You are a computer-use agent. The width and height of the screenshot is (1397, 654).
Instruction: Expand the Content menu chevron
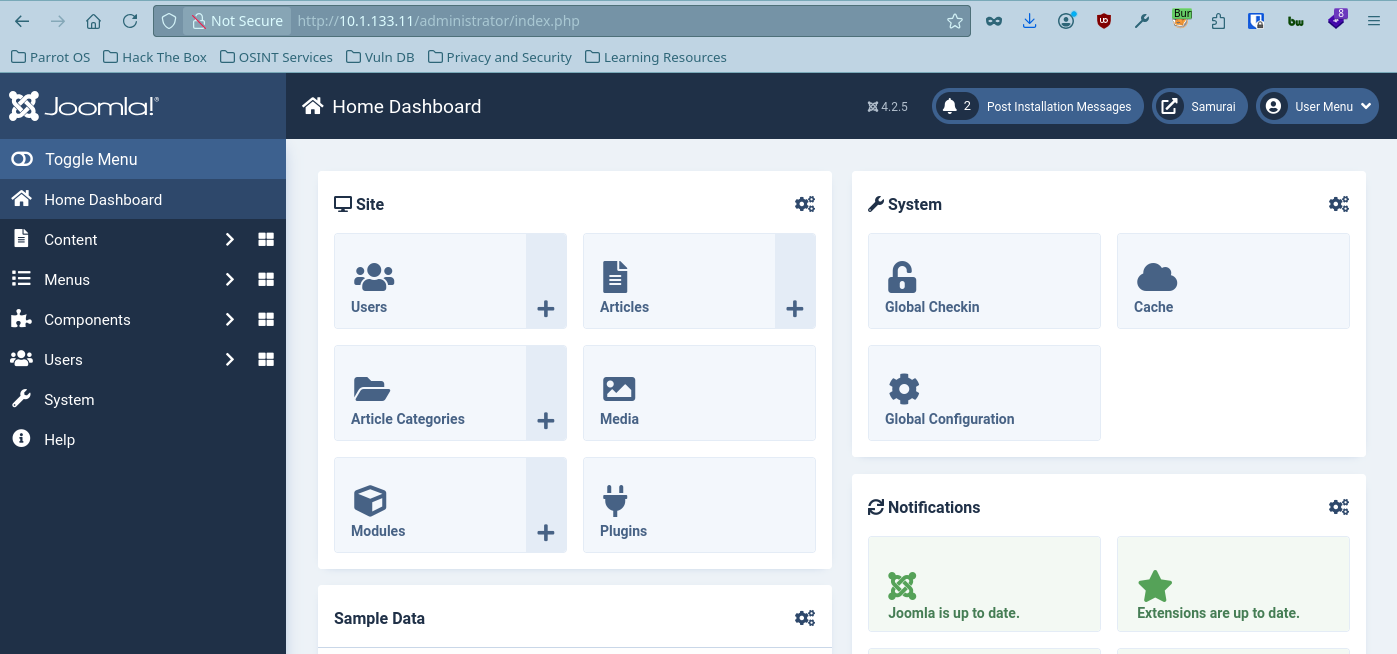[x=230, y=240]
